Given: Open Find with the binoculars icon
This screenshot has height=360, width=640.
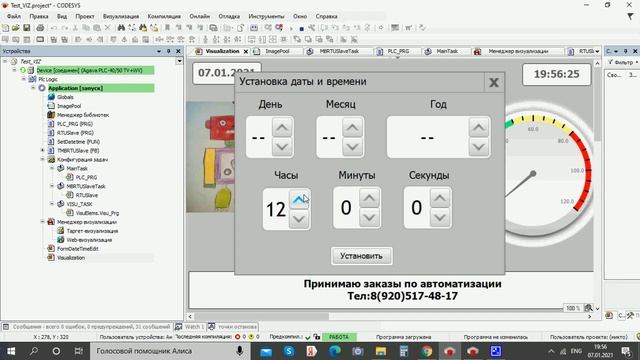Looking at the screenshot, I should (121, 28).
